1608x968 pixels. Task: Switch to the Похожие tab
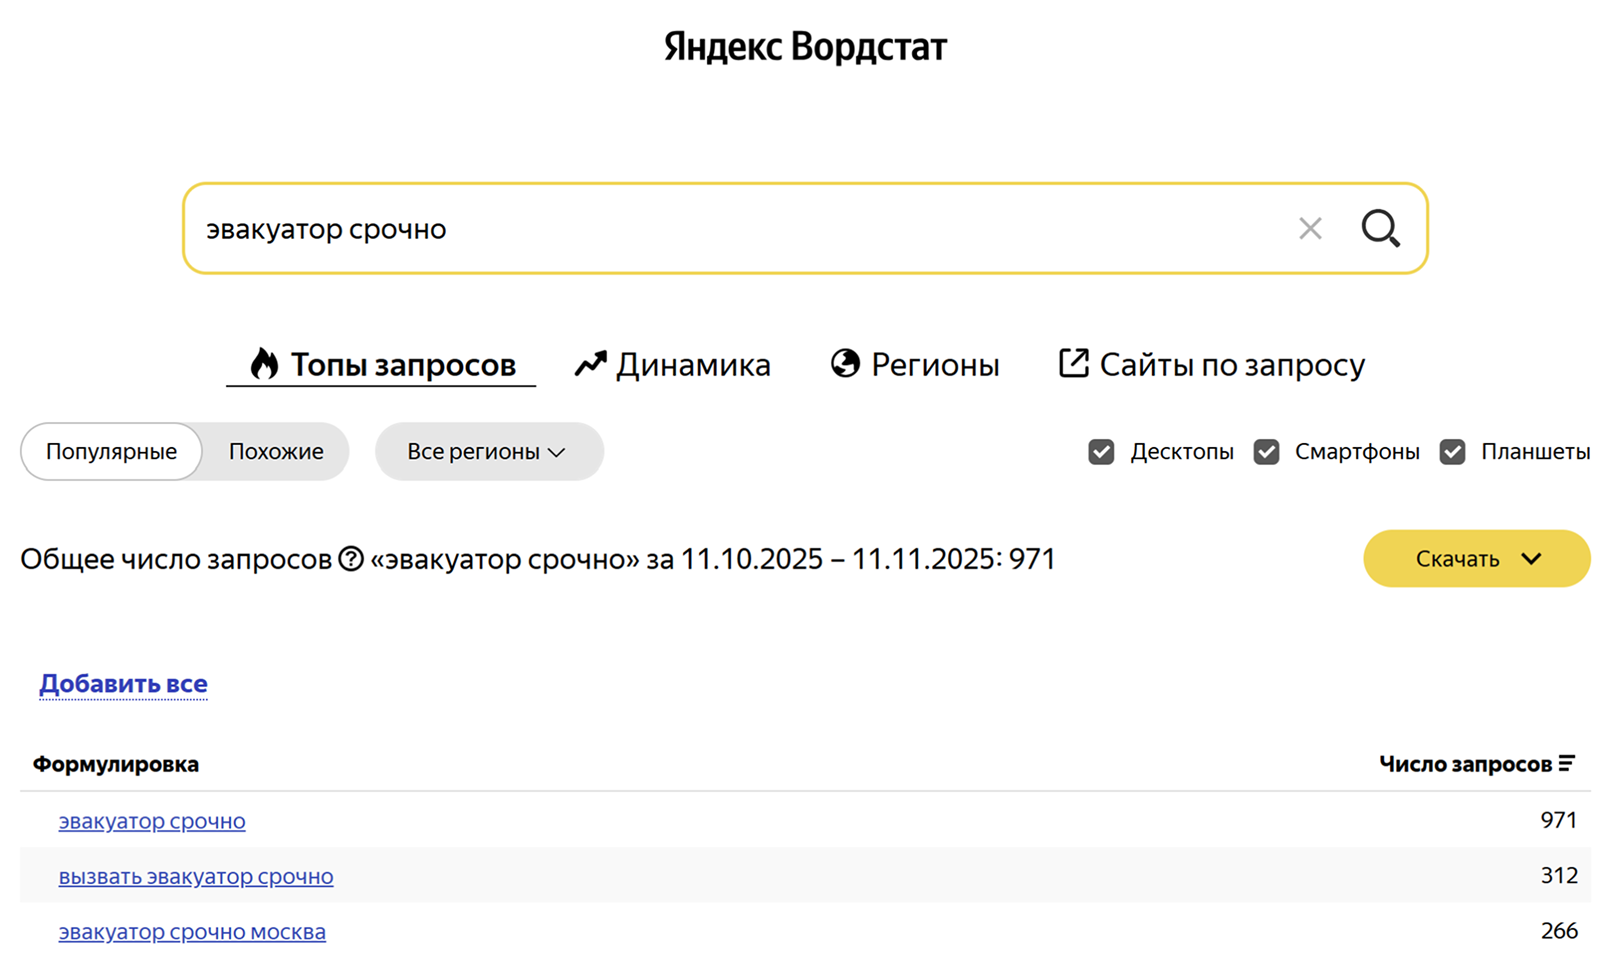[x=275, y=451]
